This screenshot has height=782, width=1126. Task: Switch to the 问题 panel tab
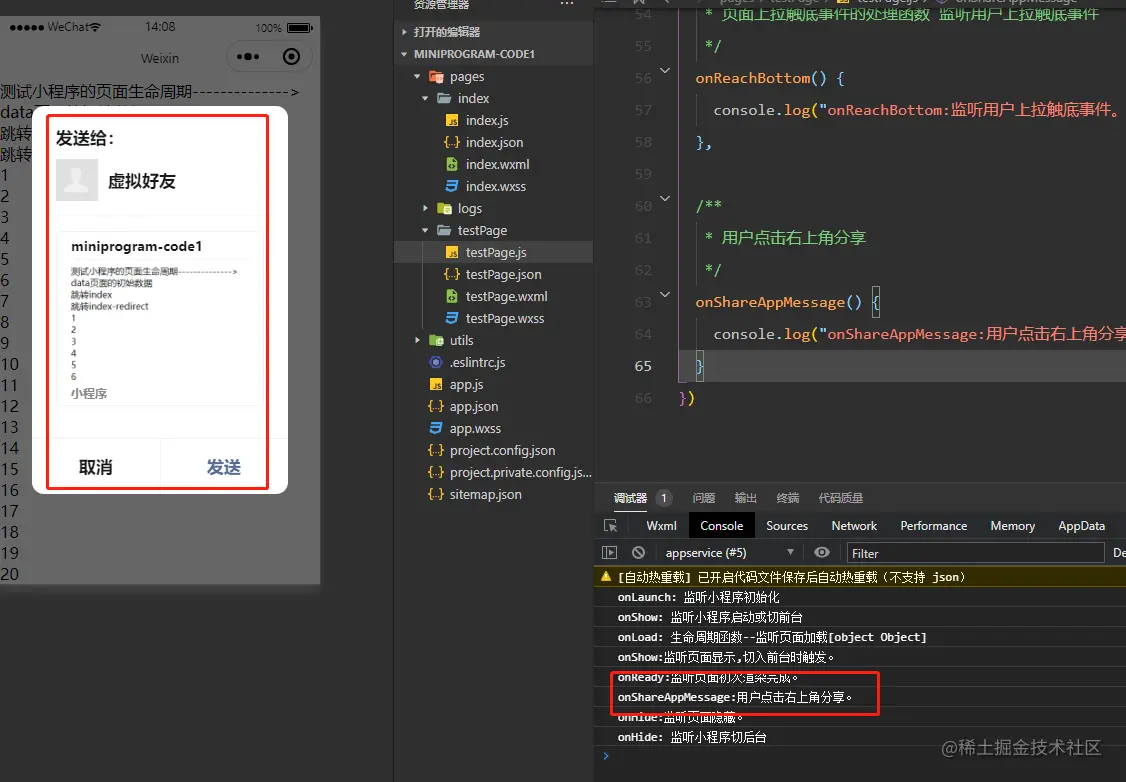pos(704,498)
